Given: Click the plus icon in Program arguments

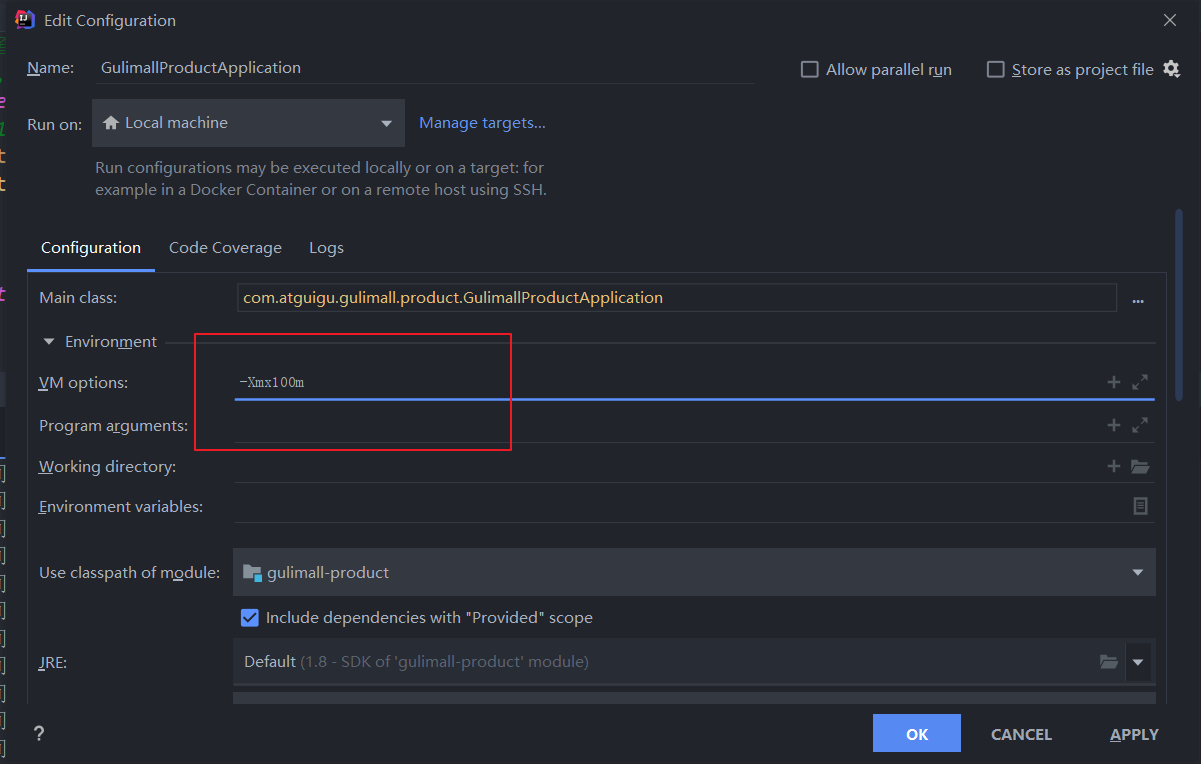Looking at the screenshot, I should (x=1114, y=425).
